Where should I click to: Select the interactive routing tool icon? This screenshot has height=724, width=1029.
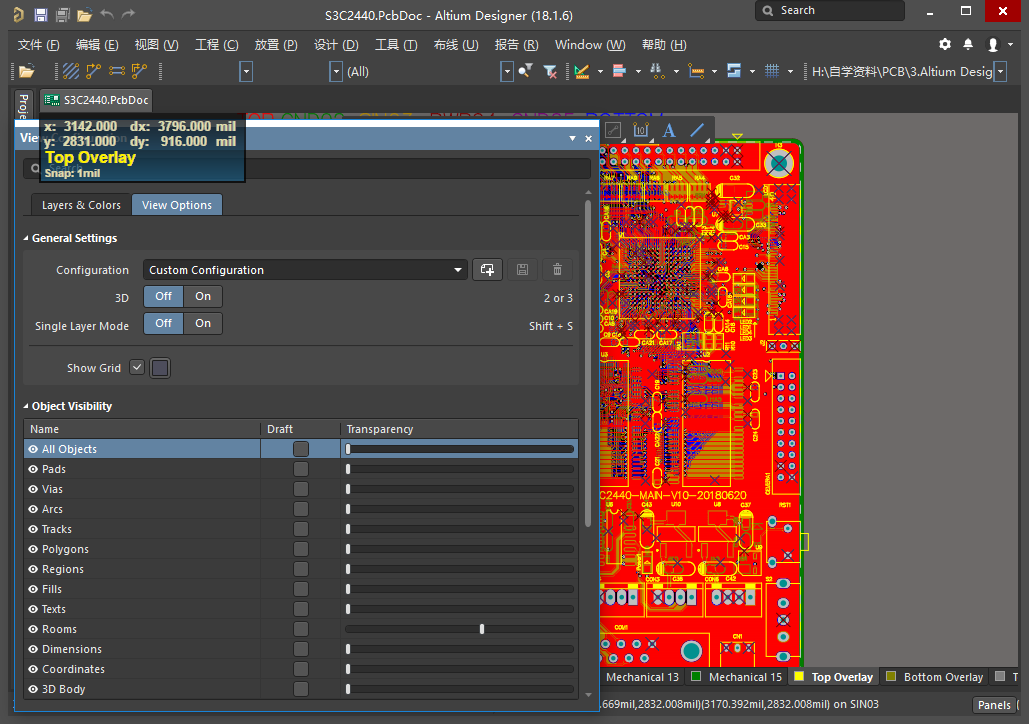94,71
